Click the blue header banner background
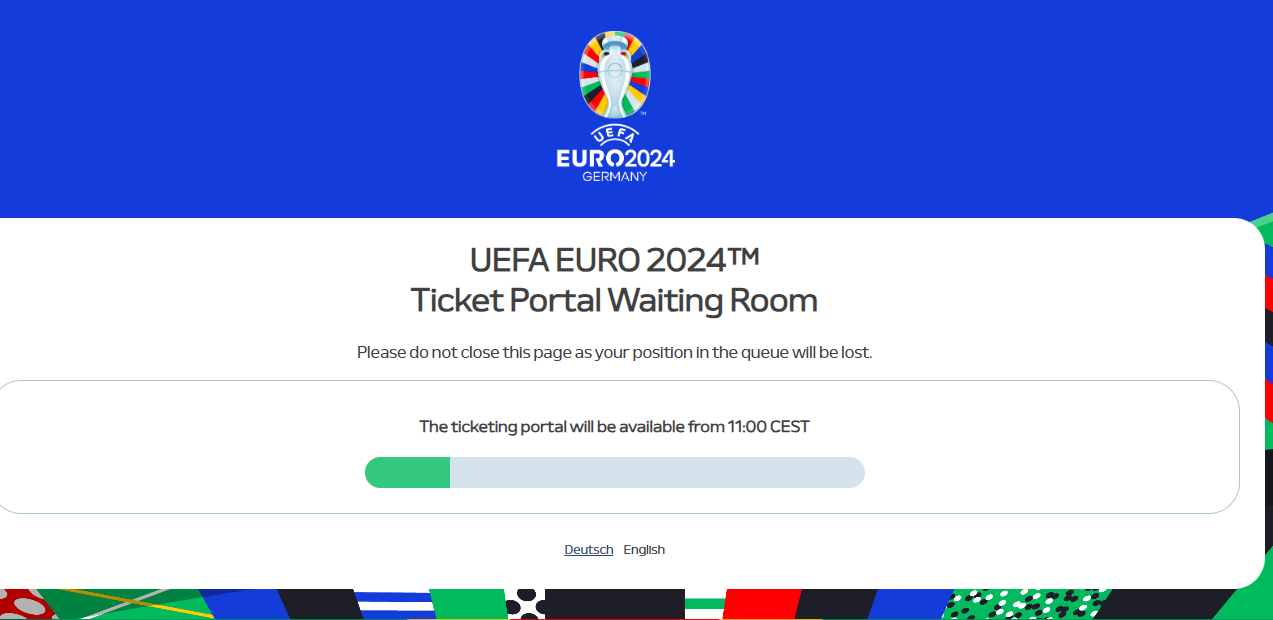This screenshot has width=1273, height=620. pos(300,110)
